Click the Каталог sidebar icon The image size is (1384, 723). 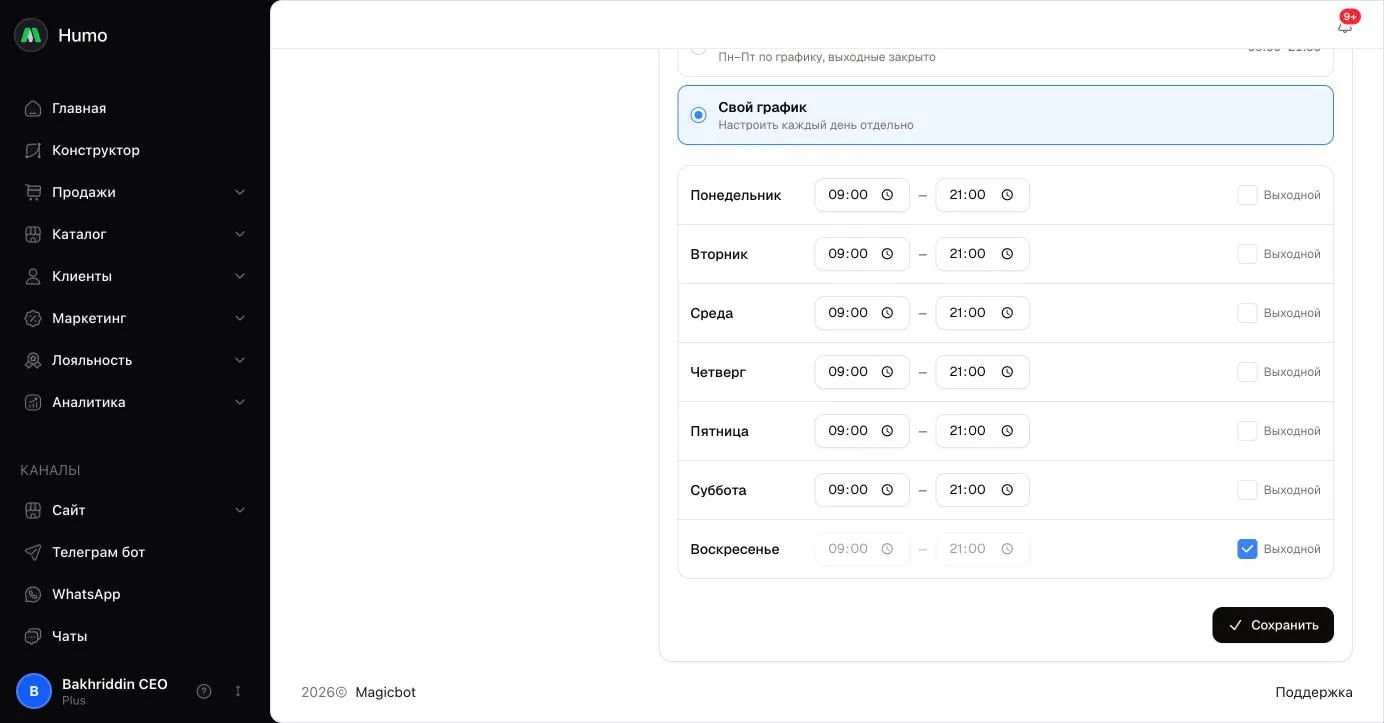(x=33, y=234)
